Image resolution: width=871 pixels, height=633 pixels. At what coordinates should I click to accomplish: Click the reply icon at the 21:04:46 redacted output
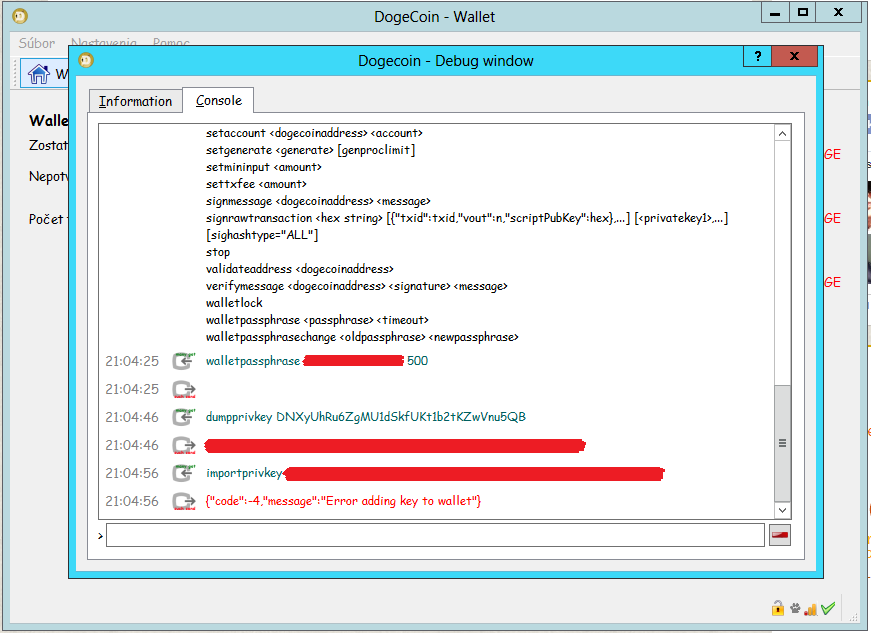point(183,445)
